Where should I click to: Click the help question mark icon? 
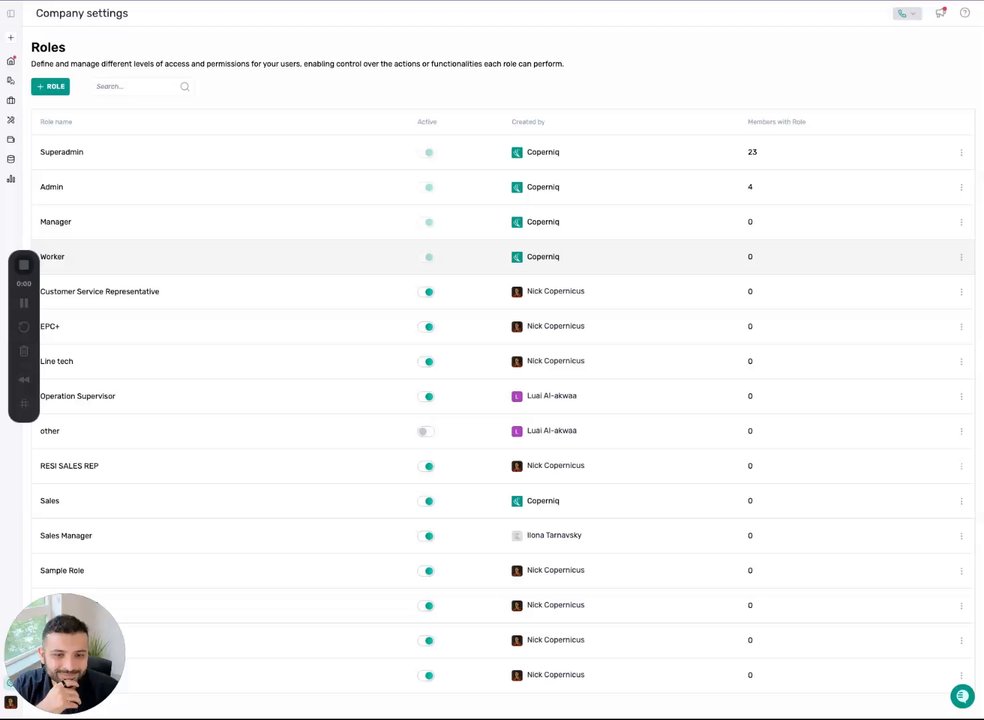(965, 13)
